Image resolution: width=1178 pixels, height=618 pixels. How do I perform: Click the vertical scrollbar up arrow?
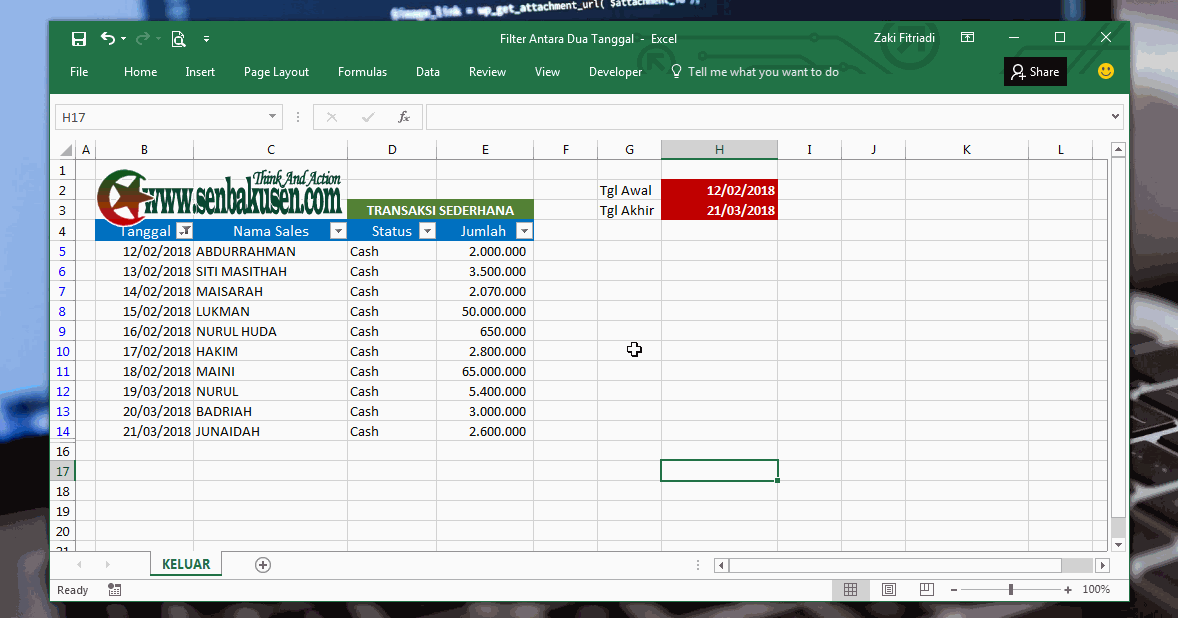pos(1119,150)
